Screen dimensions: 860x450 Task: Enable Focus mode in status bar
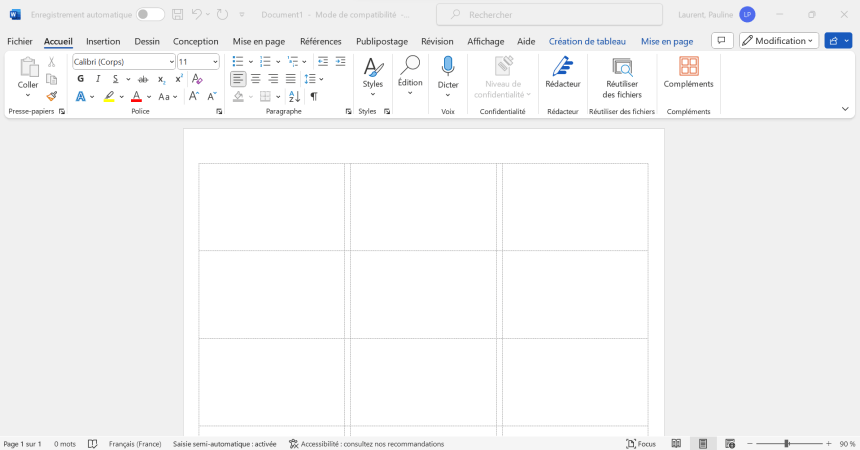pos(641,444)
